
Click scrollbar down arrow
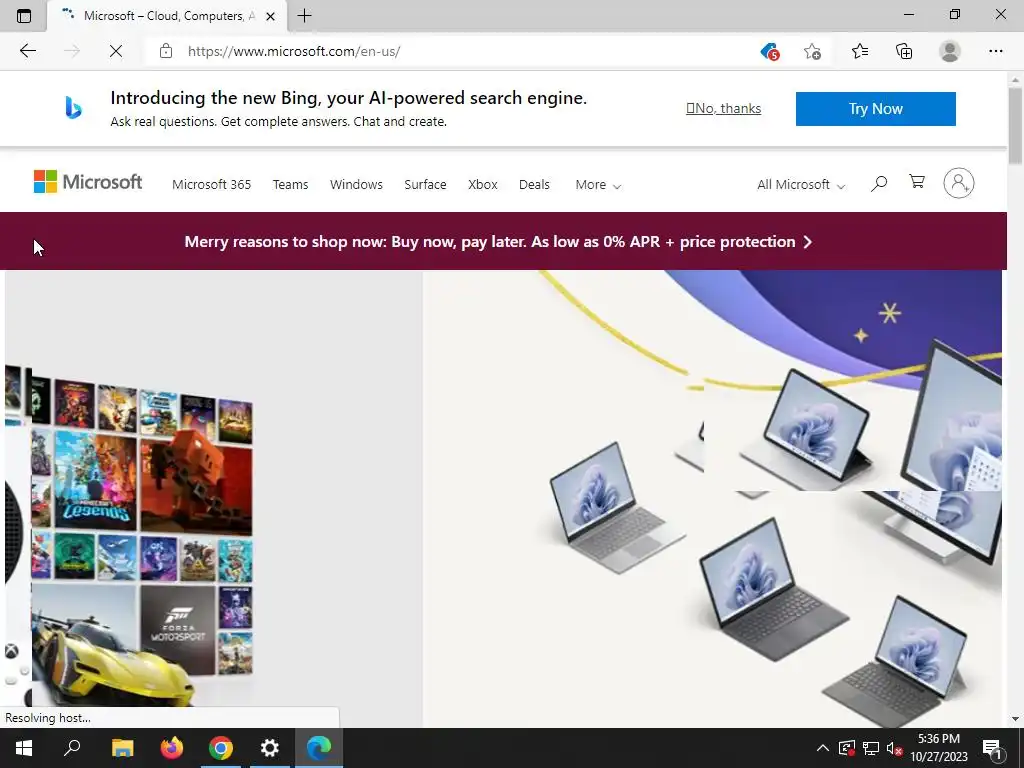point(1016,719)
